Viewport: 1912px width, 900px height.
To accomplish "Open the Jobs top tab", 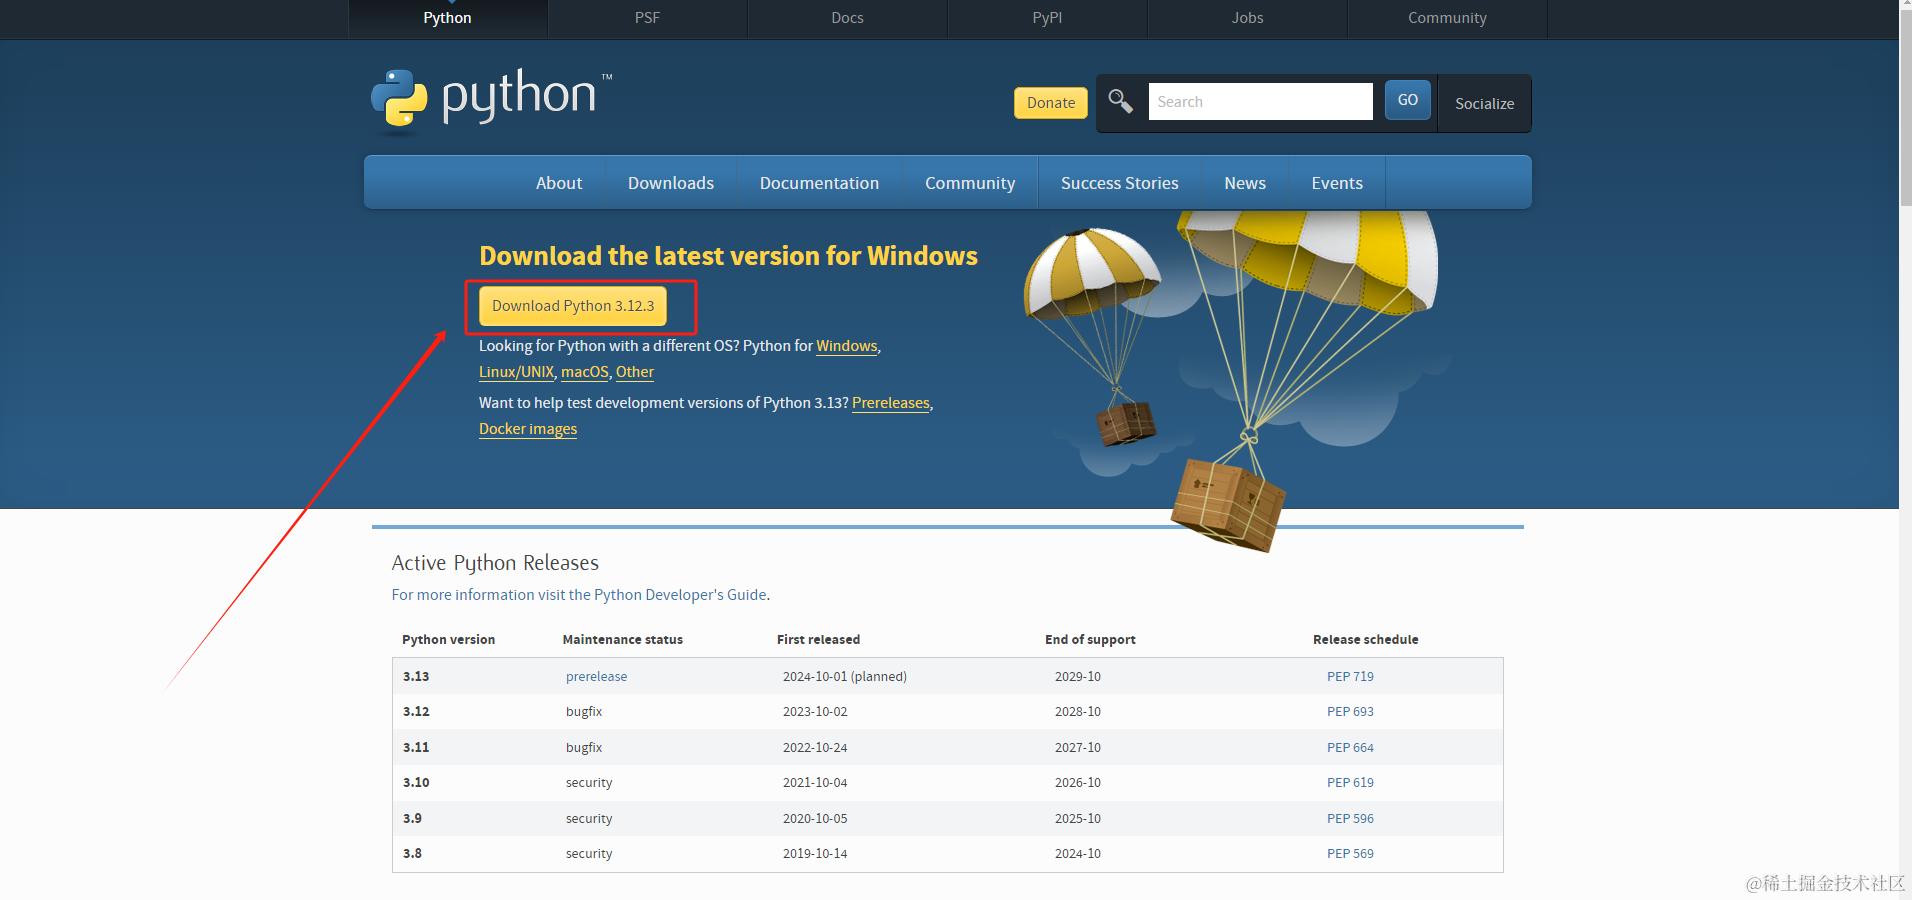I will coord(1247,18).
